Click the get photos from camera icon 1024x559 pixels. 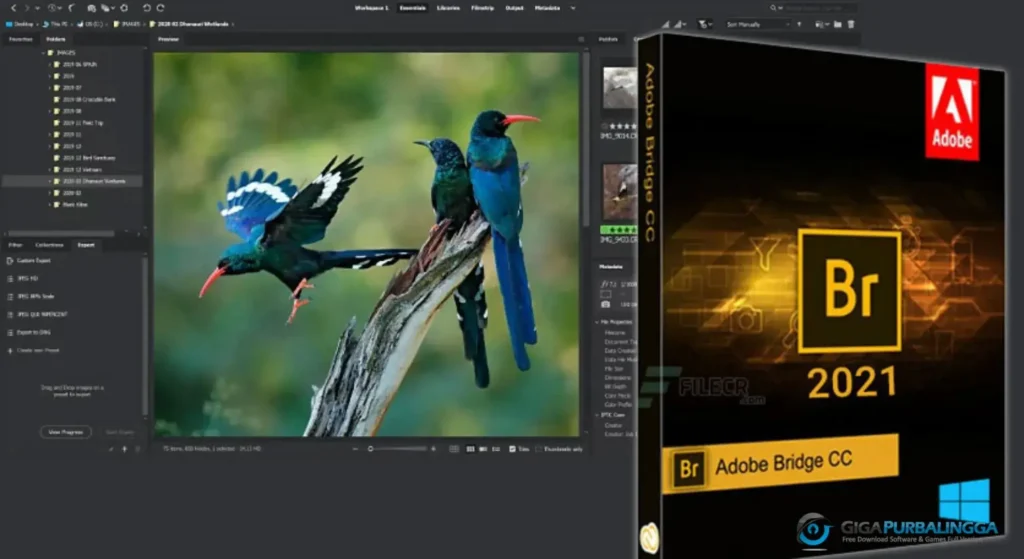pos(91,8)
